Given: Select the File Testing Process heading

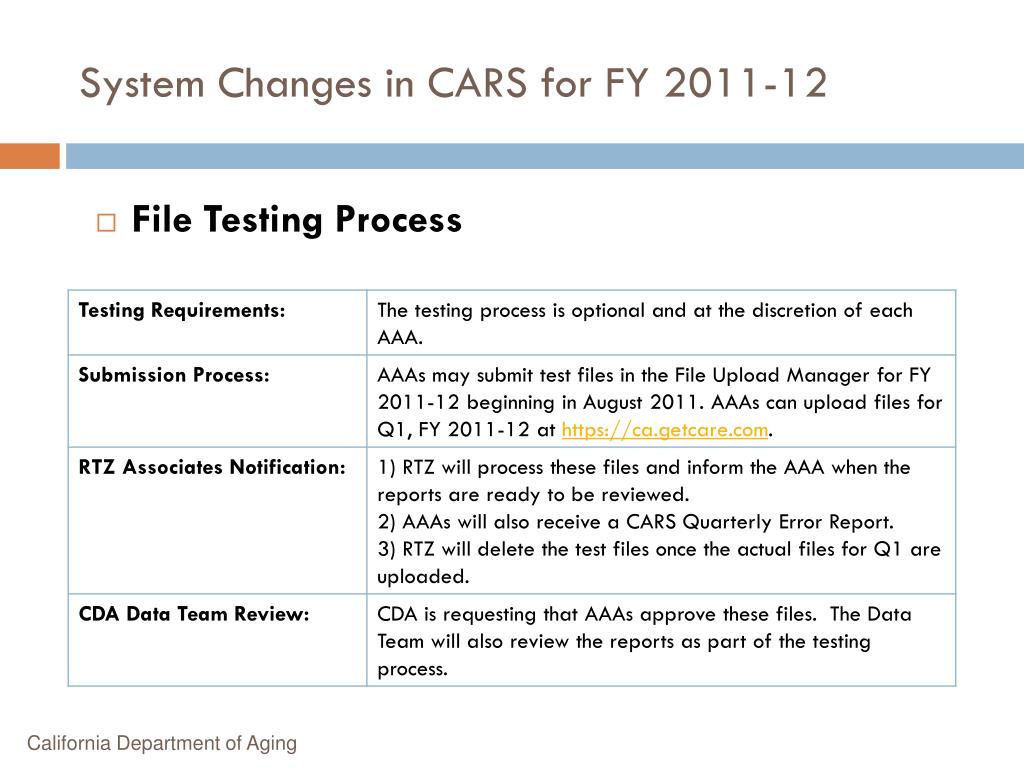Looking at the screenshot, I should (297, 219).
